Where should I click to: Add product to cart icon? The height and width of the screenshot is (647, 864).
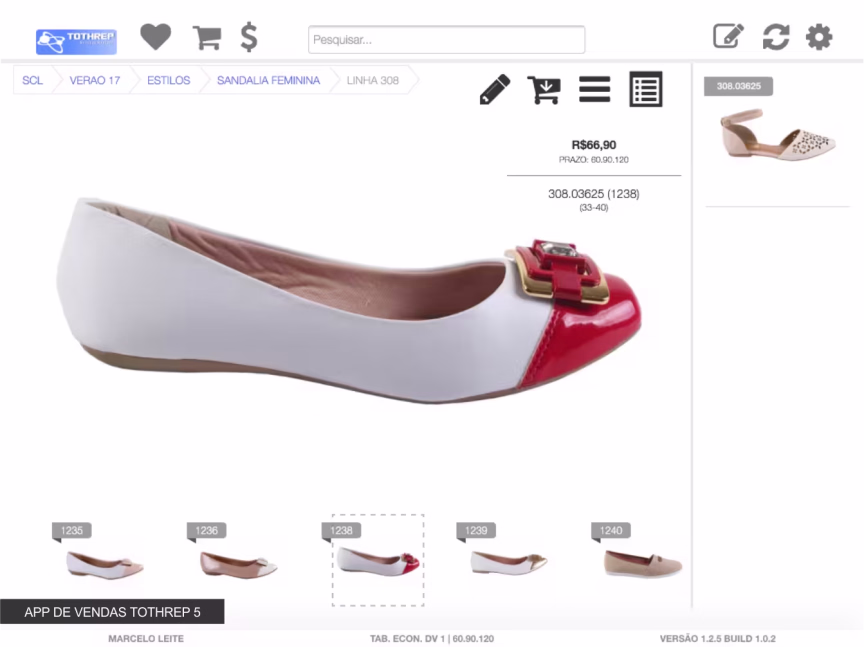(x=544, y=90)
